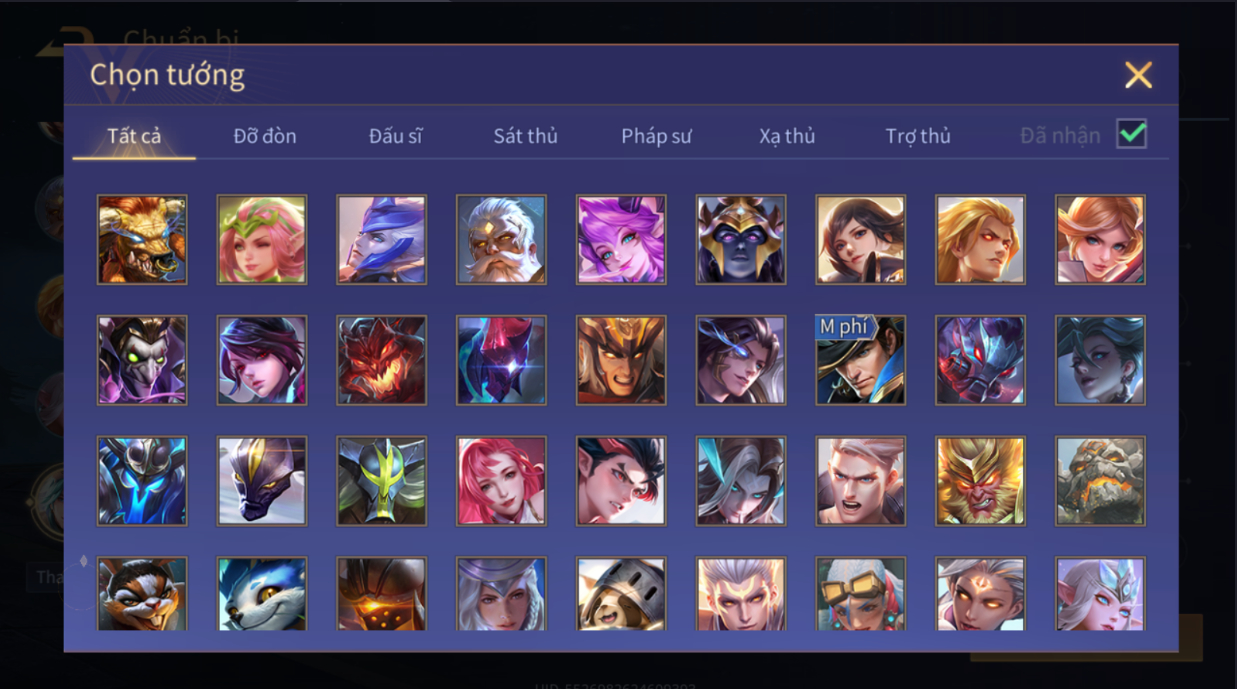Pick the goggles-wearing hero portrait
The image size is (1237, 689).
pos(861,594)
